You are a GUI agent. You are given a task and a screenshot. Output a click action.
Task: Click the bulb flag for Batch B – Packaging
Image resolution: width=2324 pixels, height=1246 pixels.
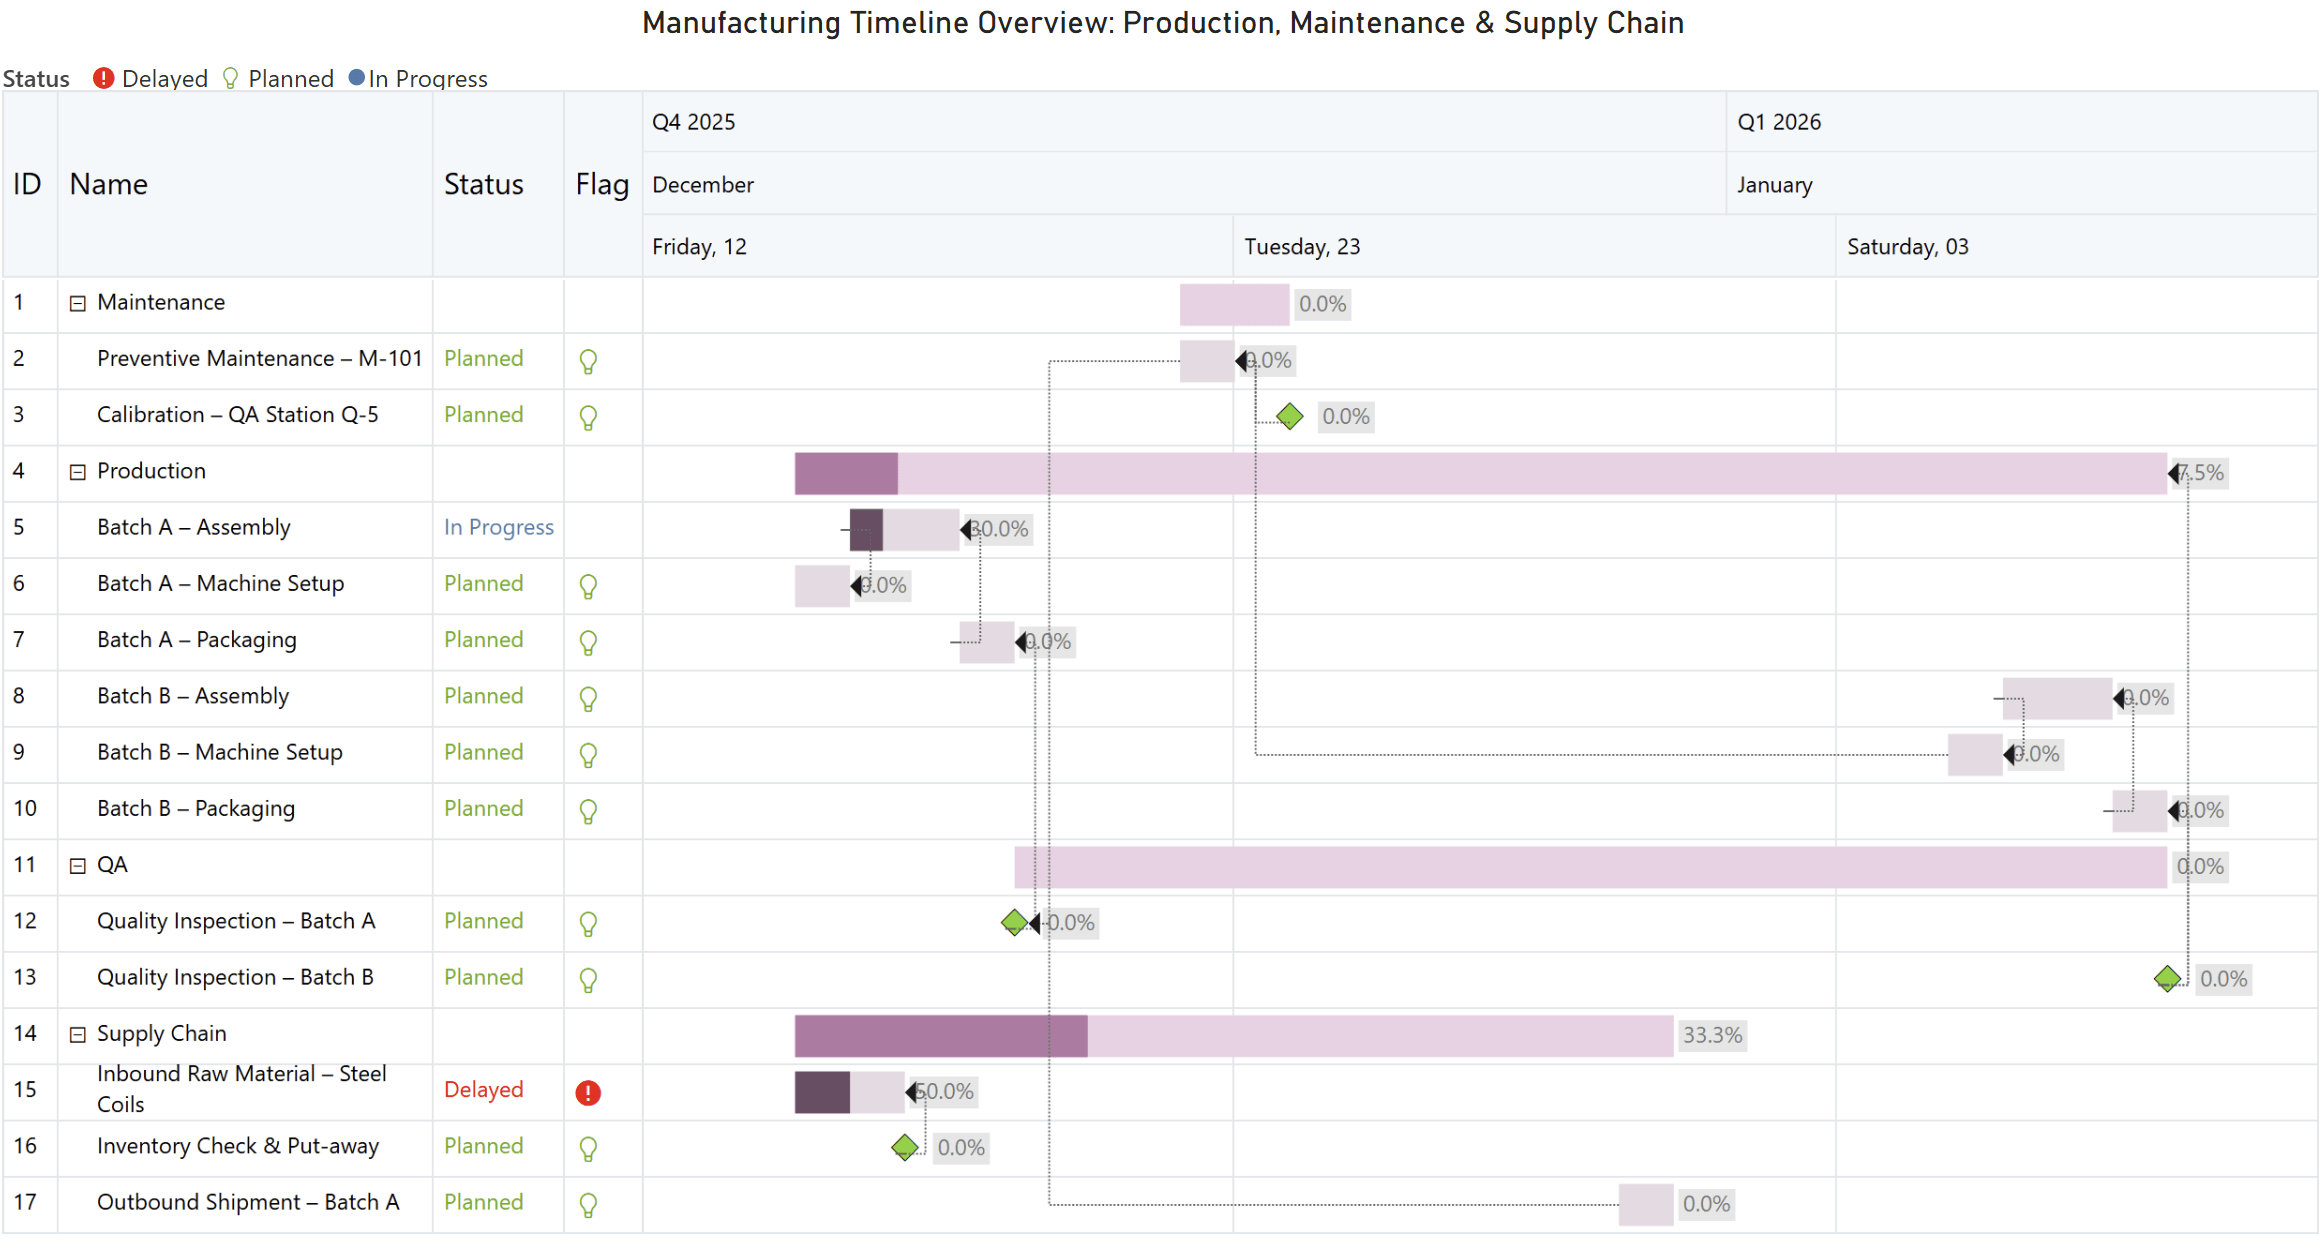tap(588, 811)
